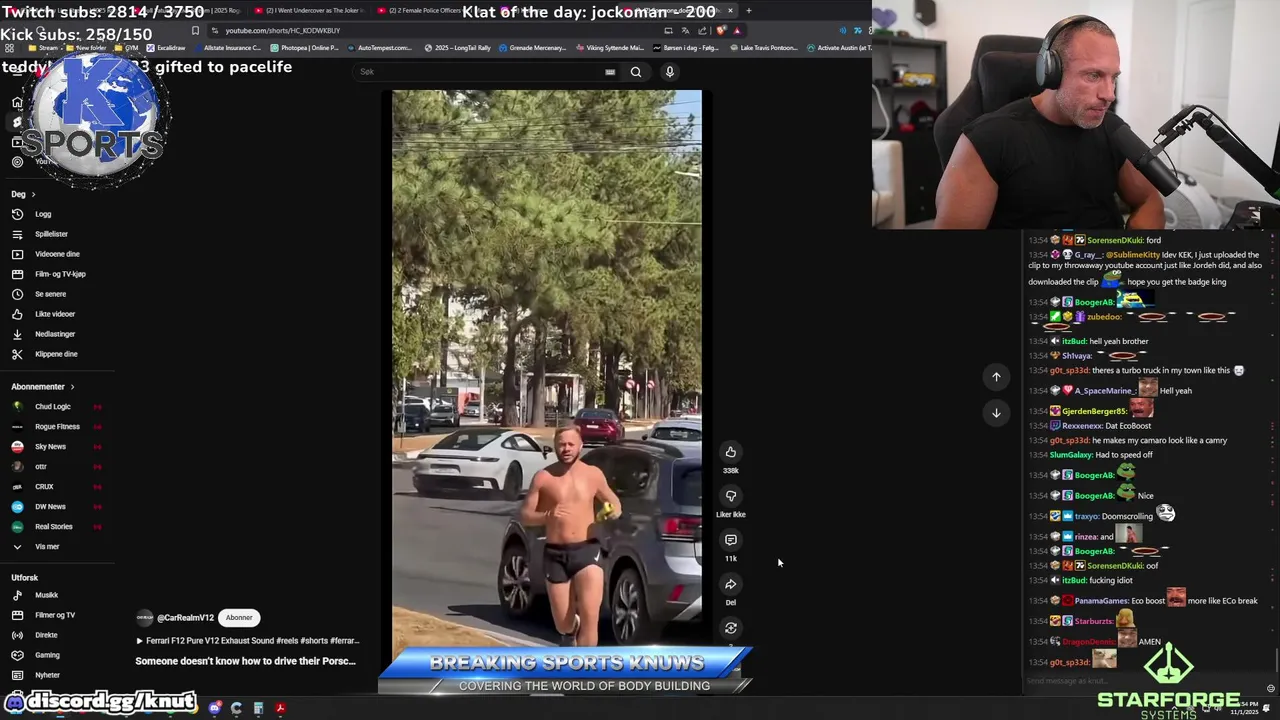This screenshot has width=1280, height=720.
Task: Dislike the short via Liker ikke icon
Action: point(731,496)
